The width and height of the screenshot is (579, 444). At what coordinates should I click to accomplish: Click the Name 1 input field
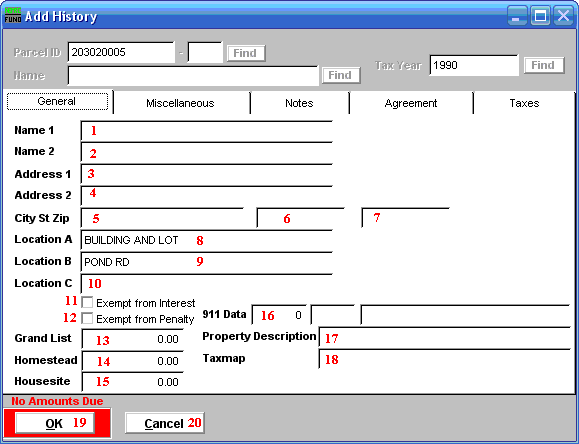206,131
